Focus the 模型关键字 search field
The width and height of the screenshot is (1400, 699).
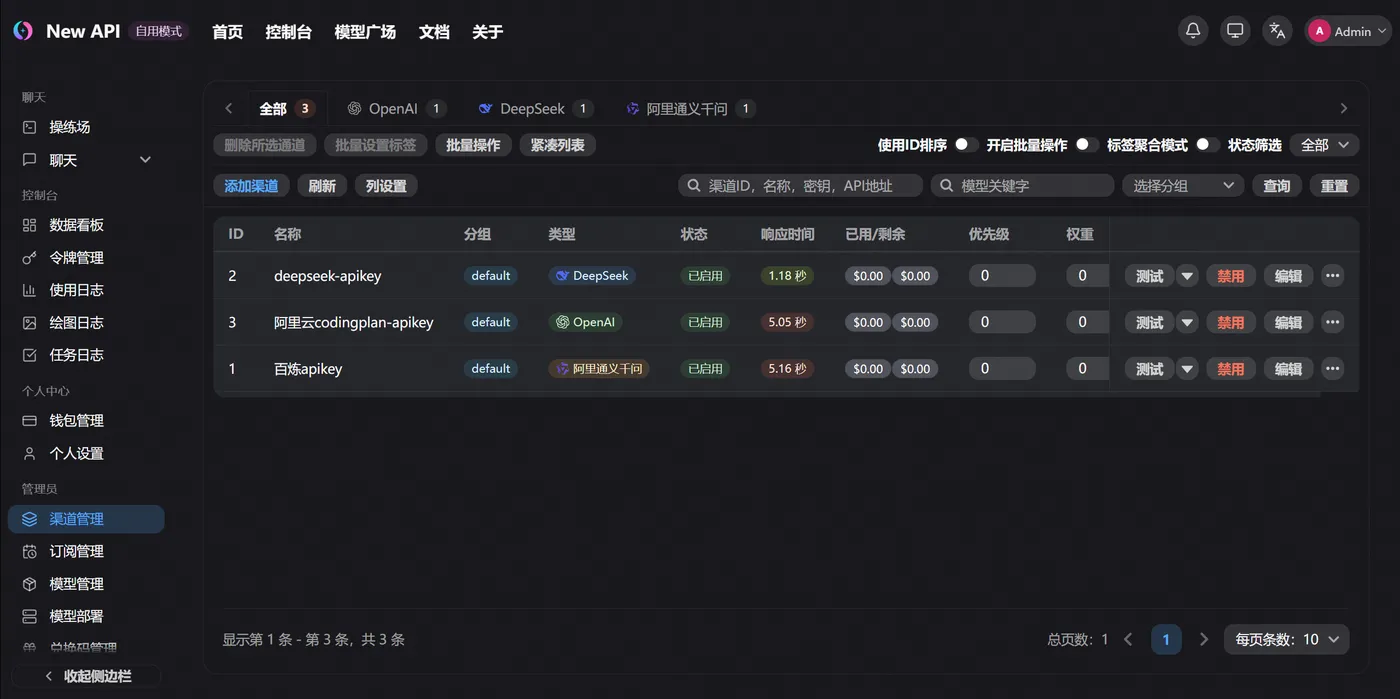[1022, 185]
